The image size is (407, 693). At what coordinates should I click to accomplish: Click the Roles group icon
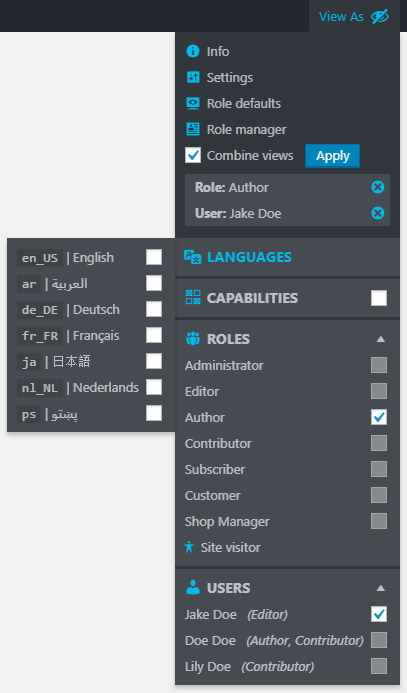[x=193, y=339]
